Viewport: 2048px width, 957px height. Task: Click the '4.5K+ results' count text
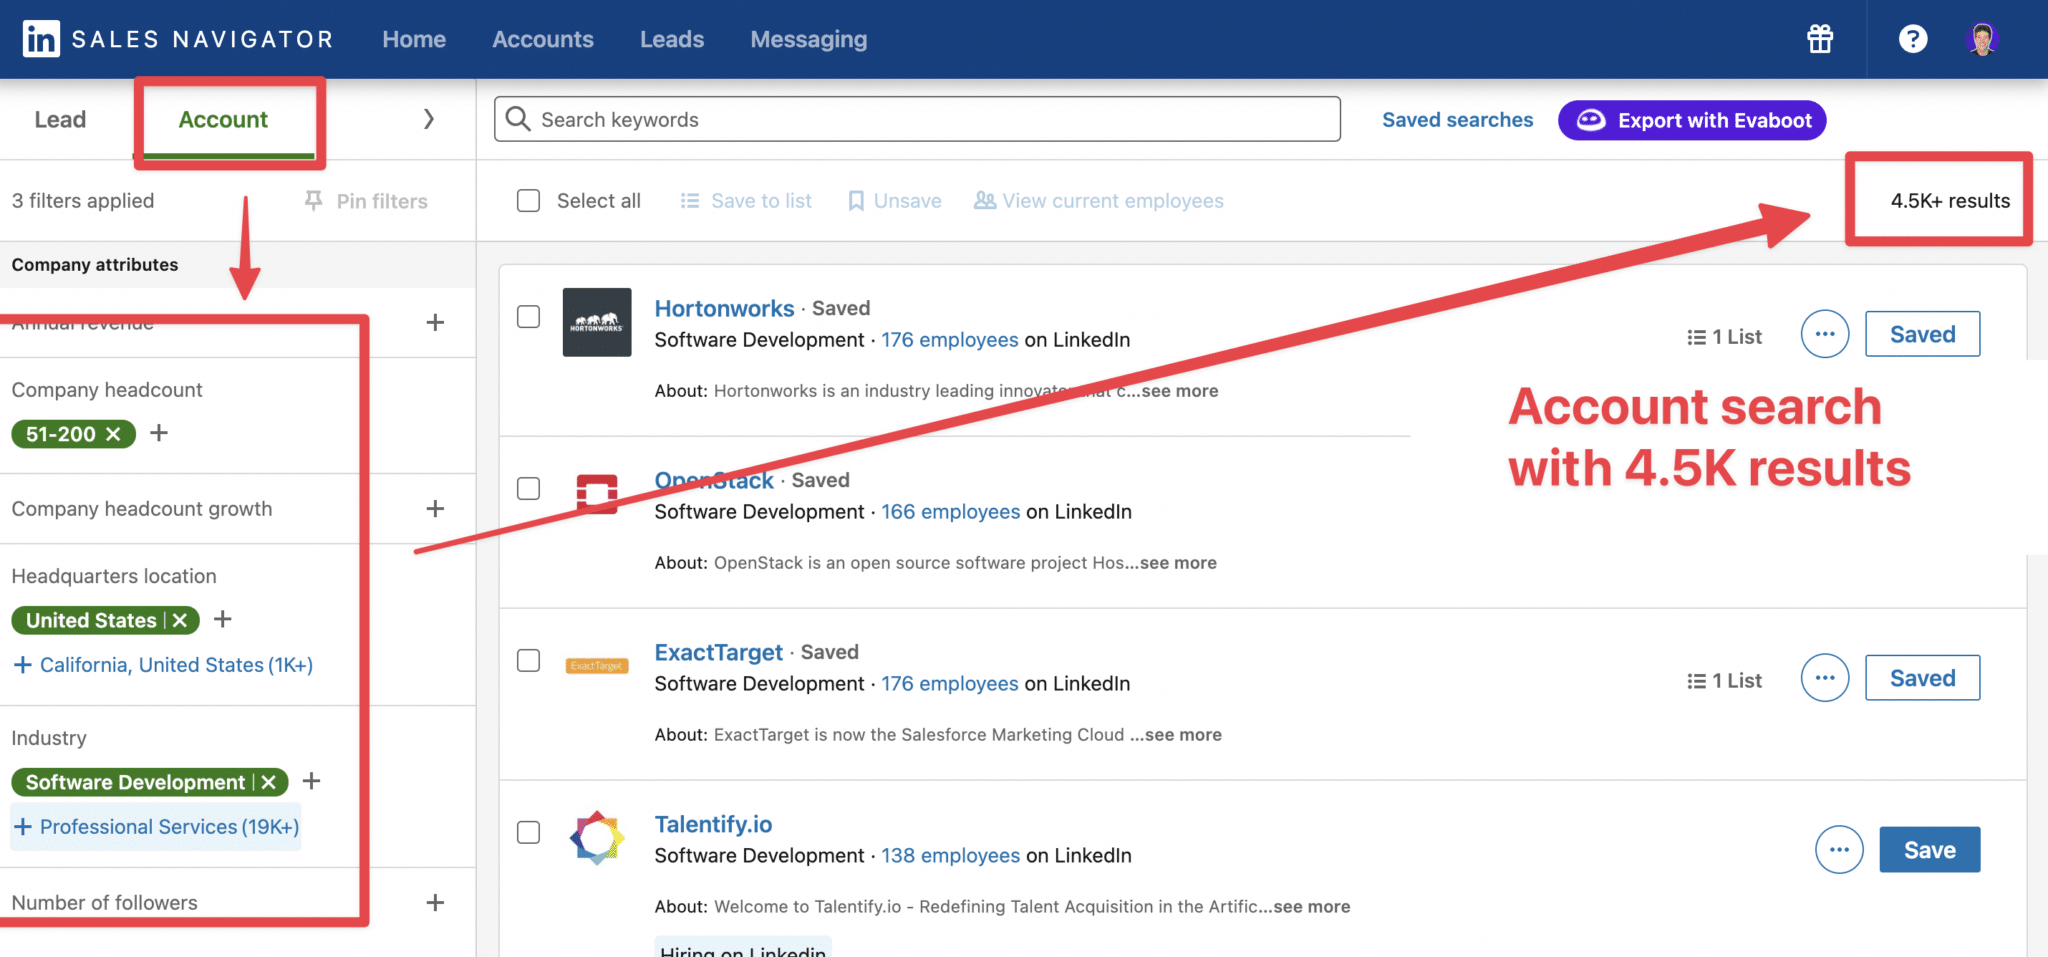point(1950,201)
